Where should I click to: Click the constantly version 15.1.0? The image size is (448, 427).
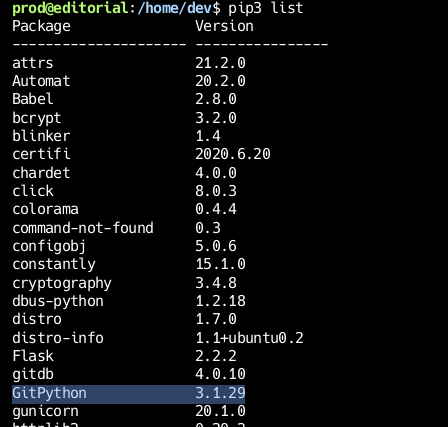click(220, 264)
